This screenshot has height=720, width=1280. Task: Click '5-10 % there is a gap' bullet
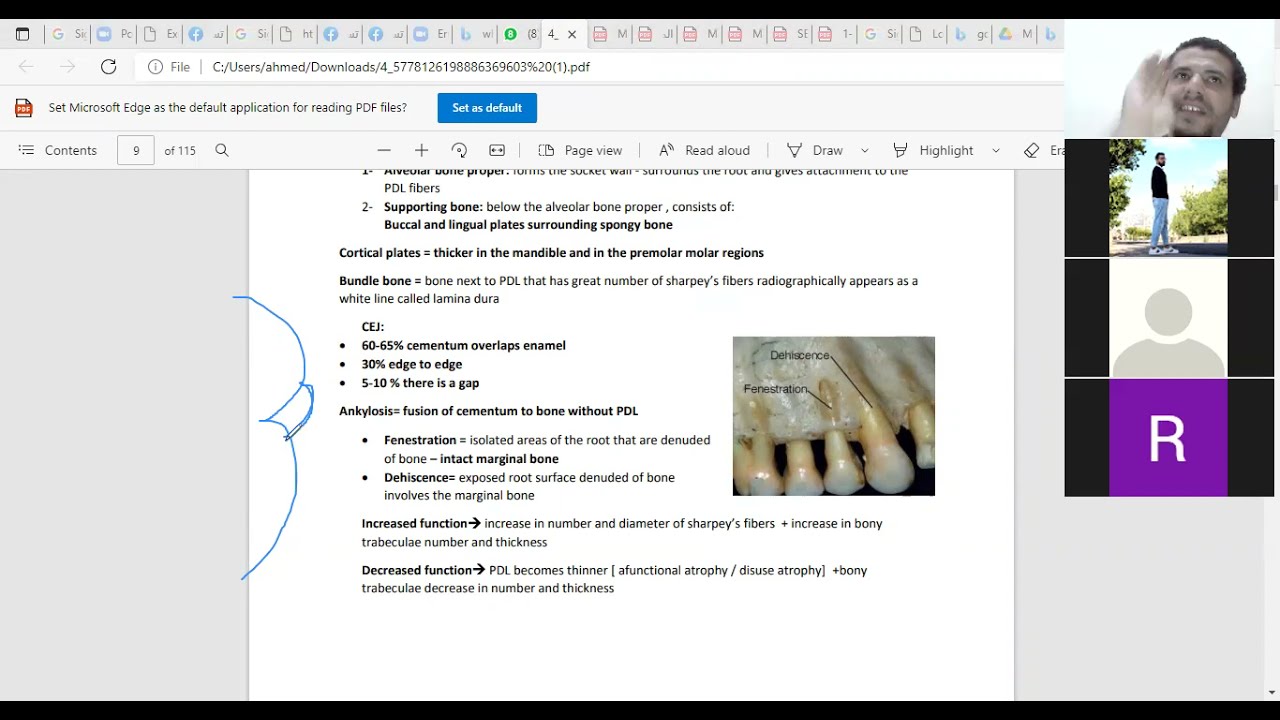pyautogui.click(x=420, y=383)
